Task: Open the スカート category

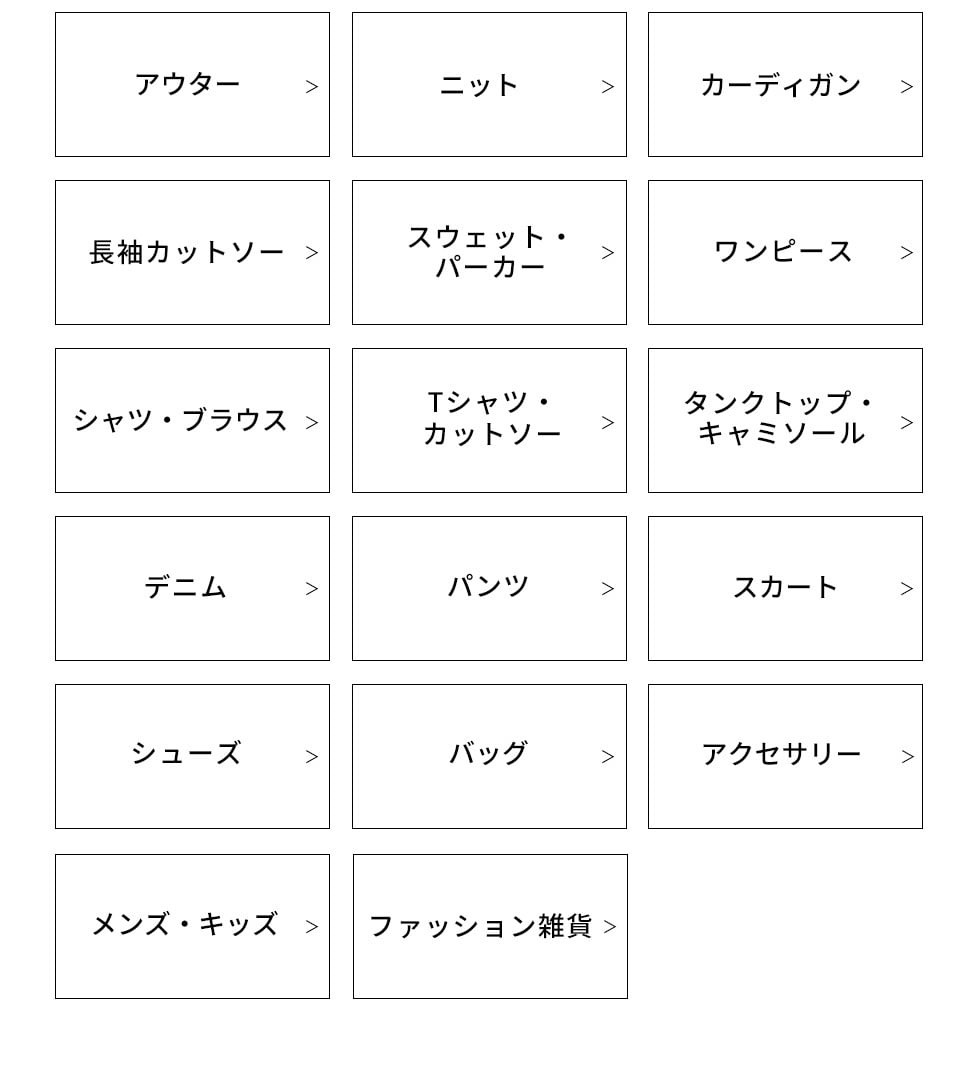Action: click(x=785, y=588)
